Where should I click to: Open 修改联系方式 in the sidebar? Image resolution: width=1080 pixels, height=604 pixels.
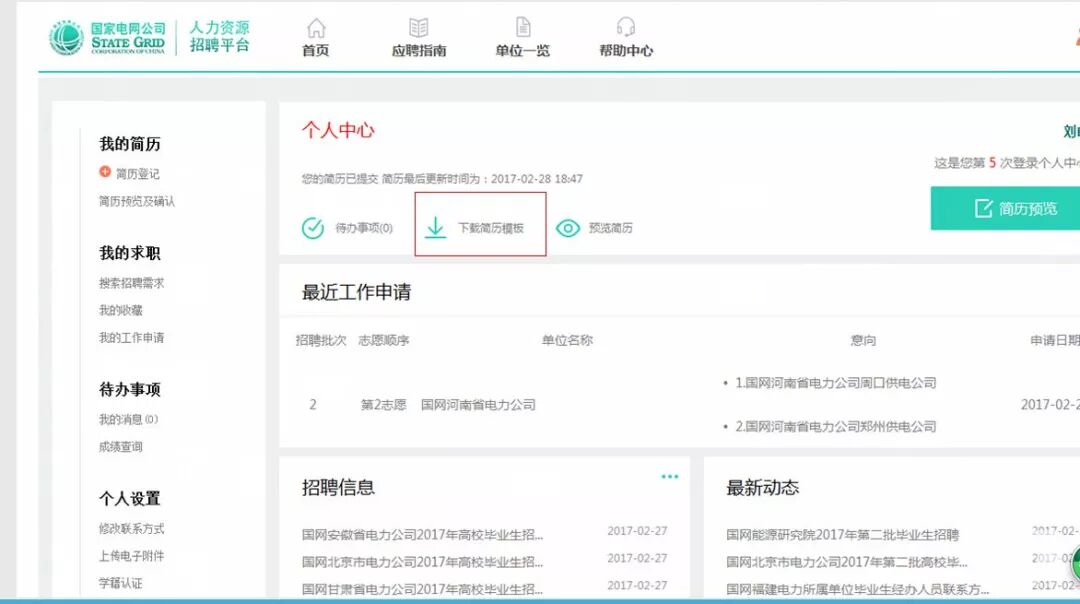click(131, 529)
